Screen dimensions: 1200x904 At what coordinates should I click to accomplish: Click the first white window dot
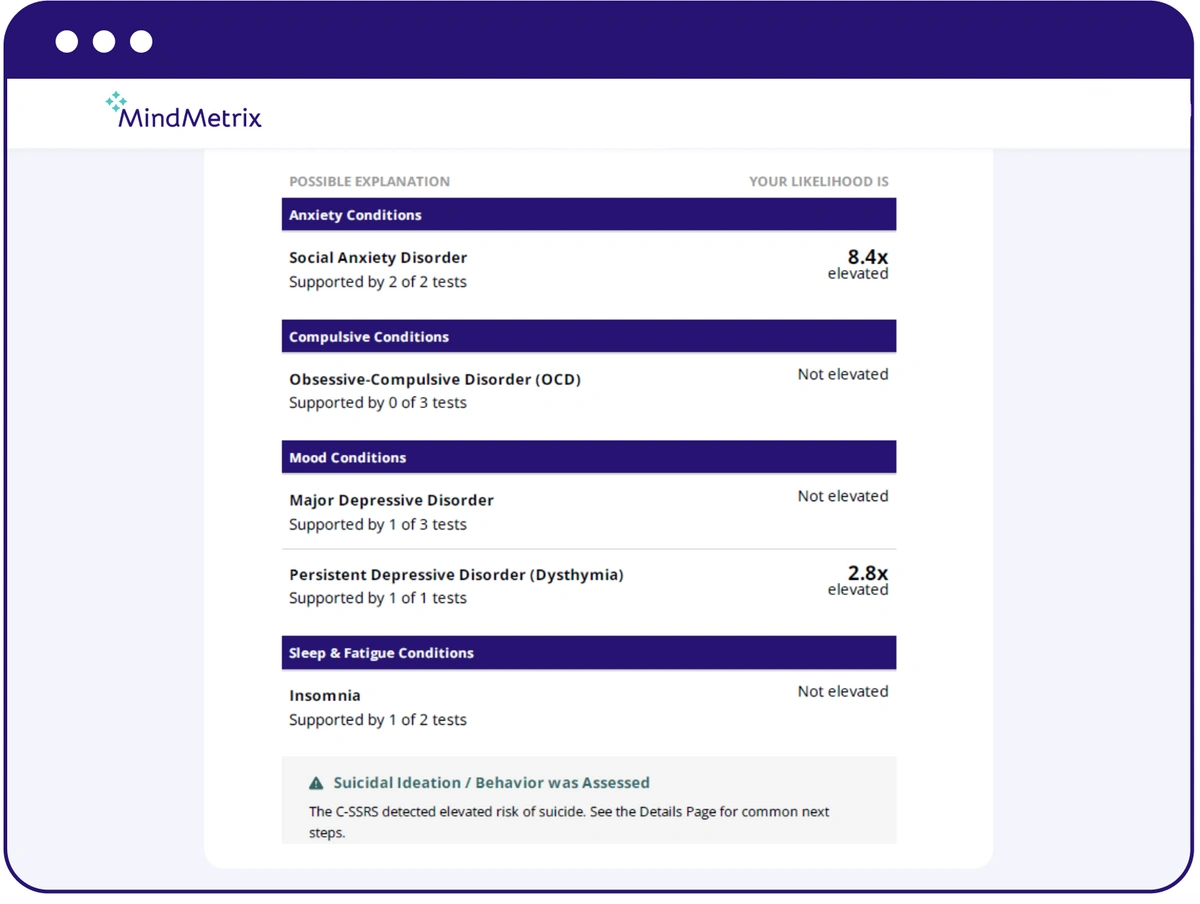67,41
